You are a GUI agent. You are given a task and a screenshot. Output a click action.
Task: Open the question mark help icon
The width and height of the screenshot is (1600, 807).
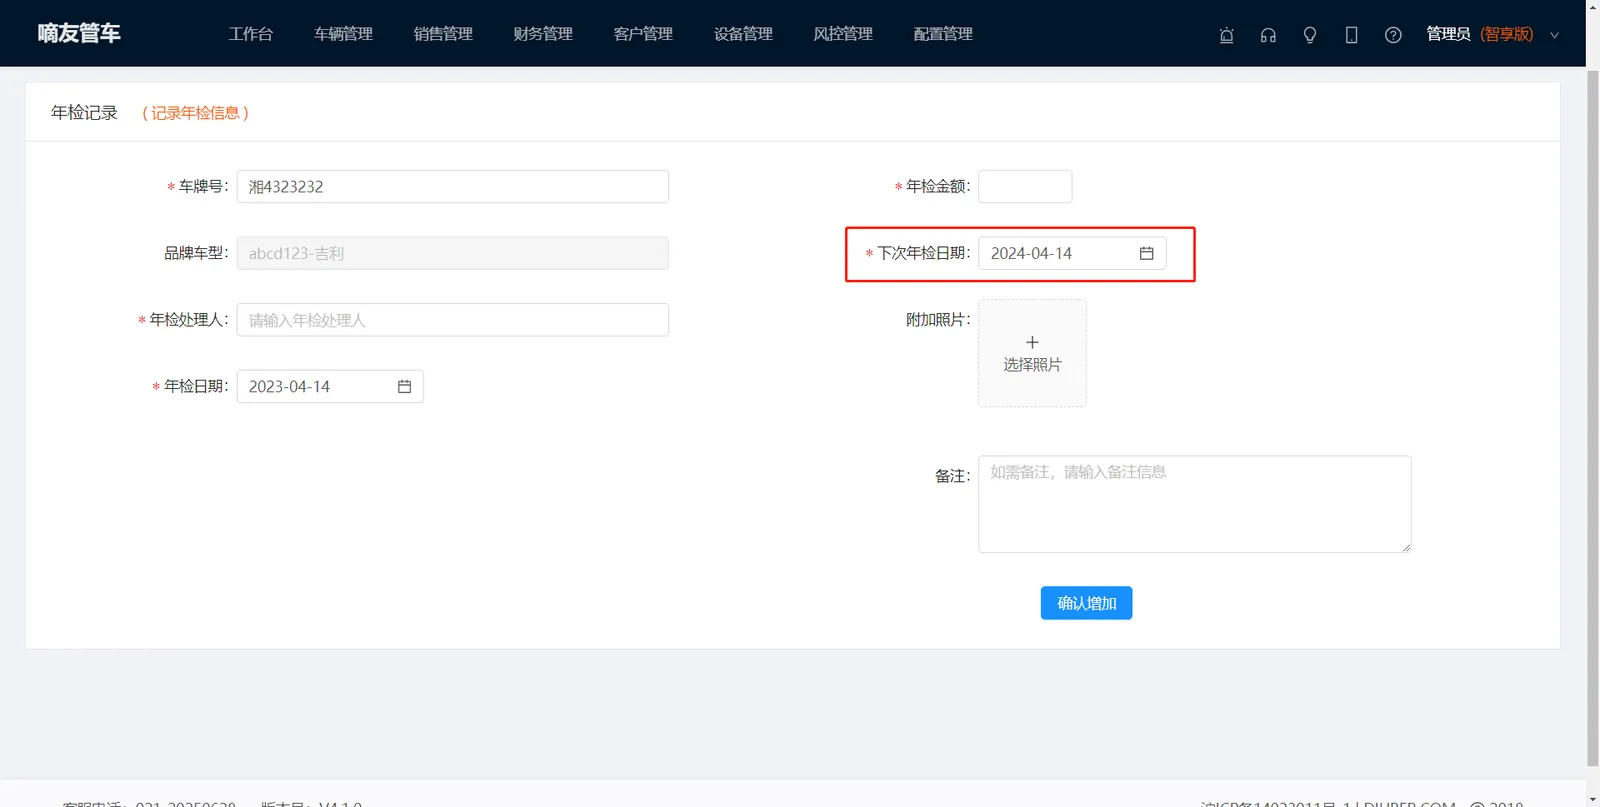point(1393,35)
